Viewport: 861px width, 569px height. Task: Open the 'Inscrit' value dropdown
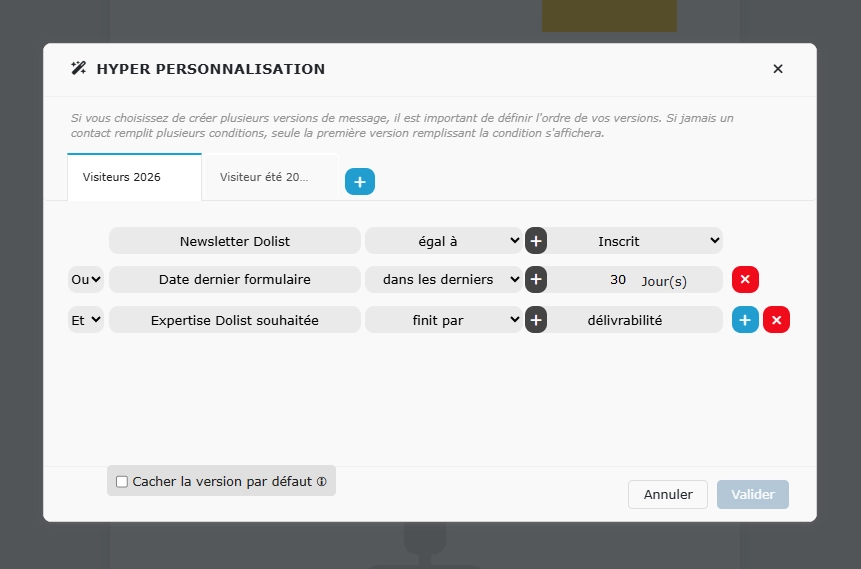coord(634,241)
